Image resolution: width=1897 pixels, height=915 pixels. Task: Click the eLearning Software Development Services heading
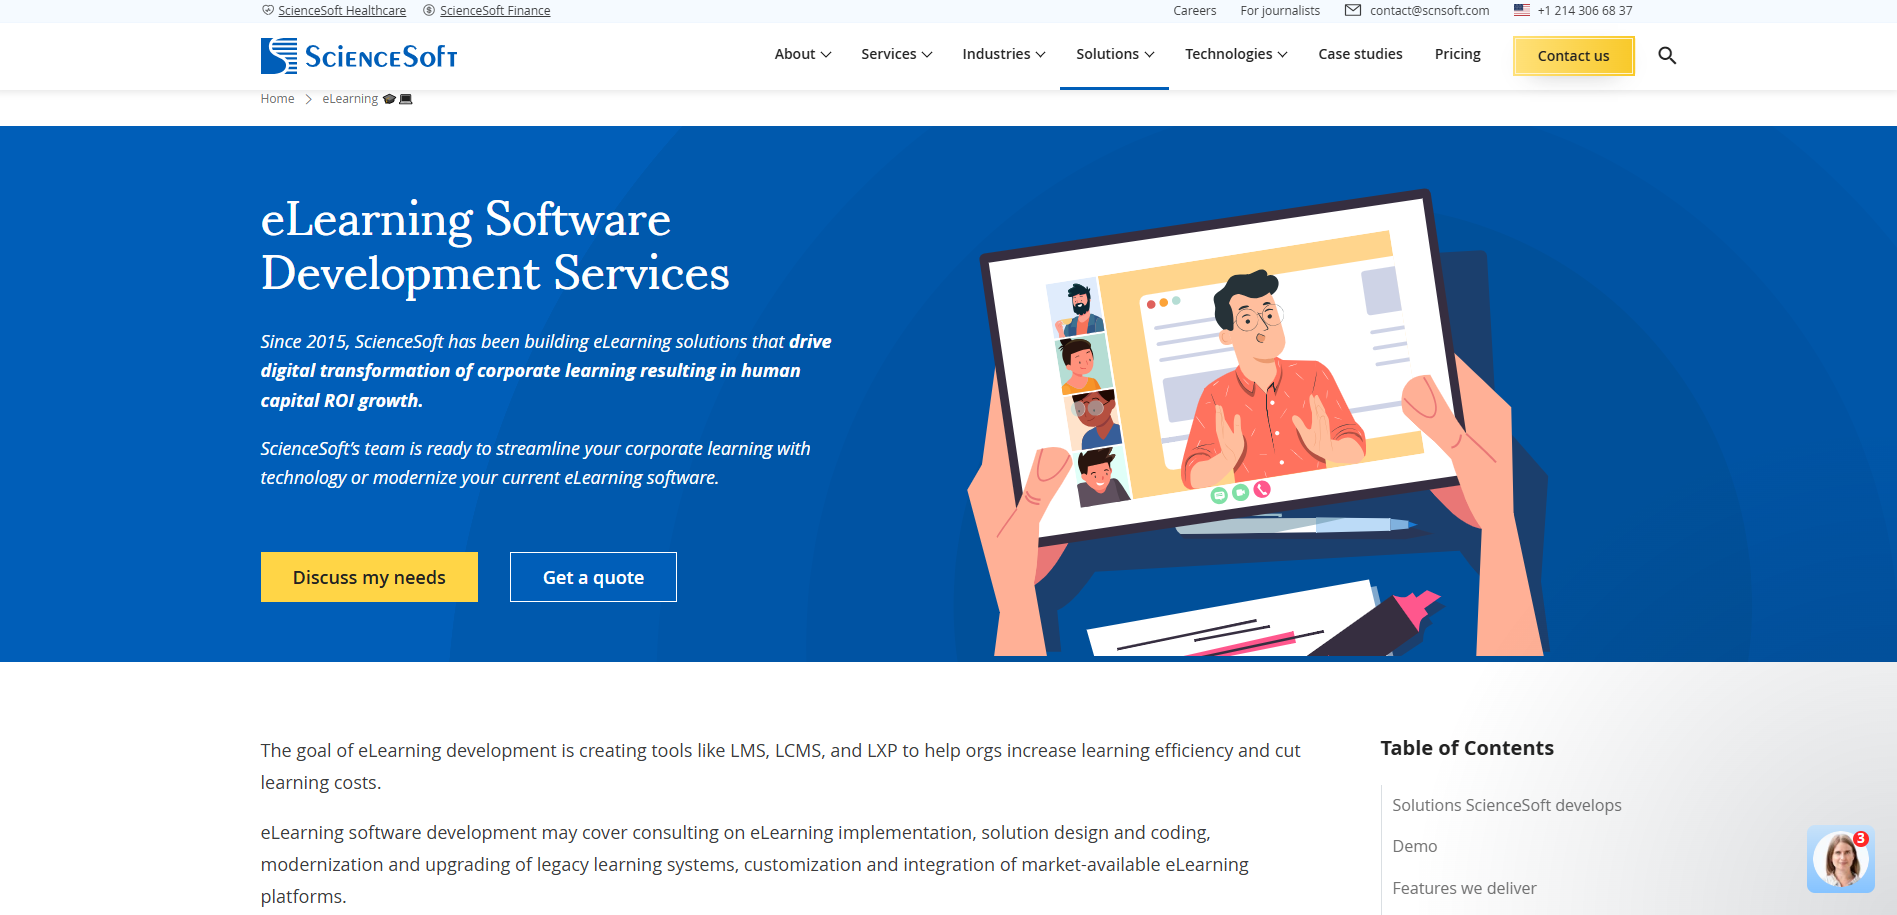click(495, 246)
